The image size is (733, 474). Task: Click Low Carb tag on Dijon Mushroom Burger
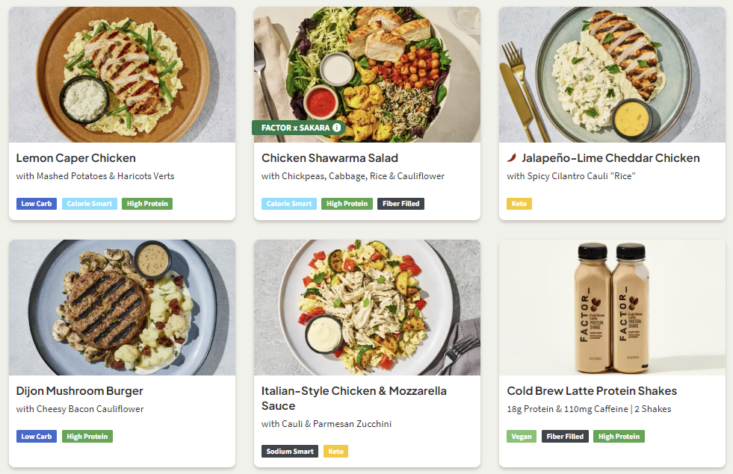click(x=36, y=436)
